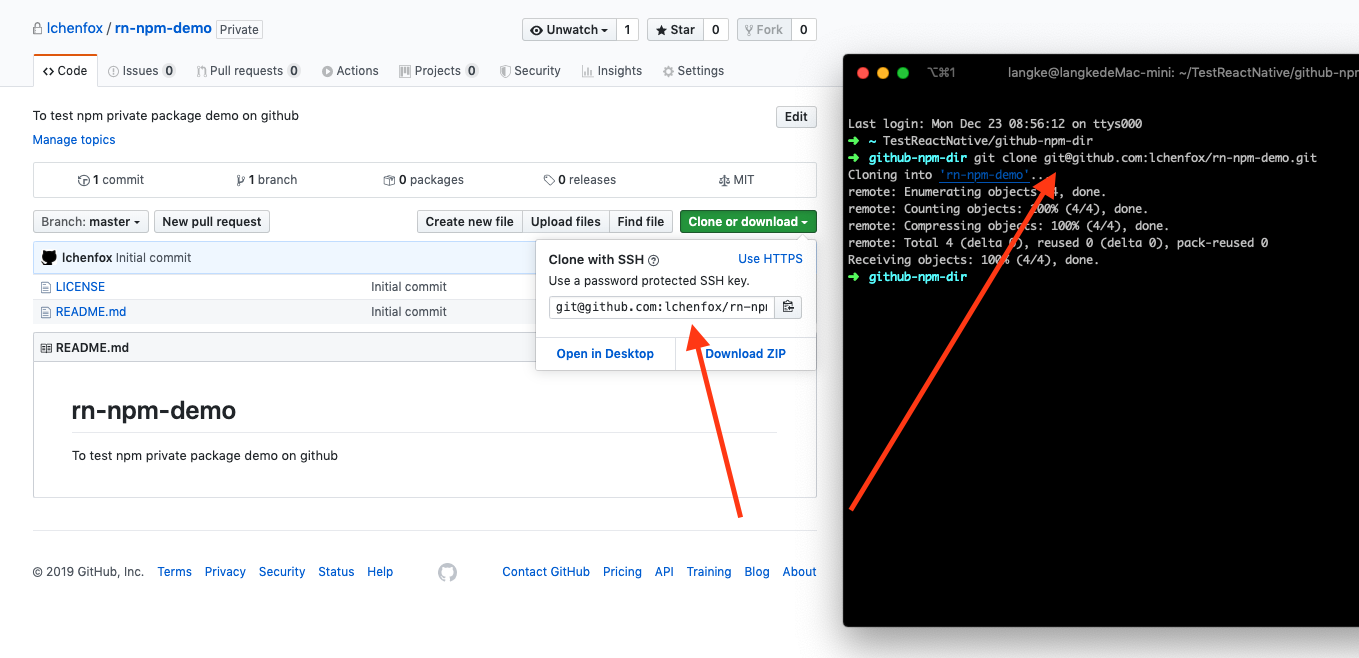Viewport: 1359px width, 658px height.
Task: Click Find file button
Action: pyautogui.click(x=641, y=222)
